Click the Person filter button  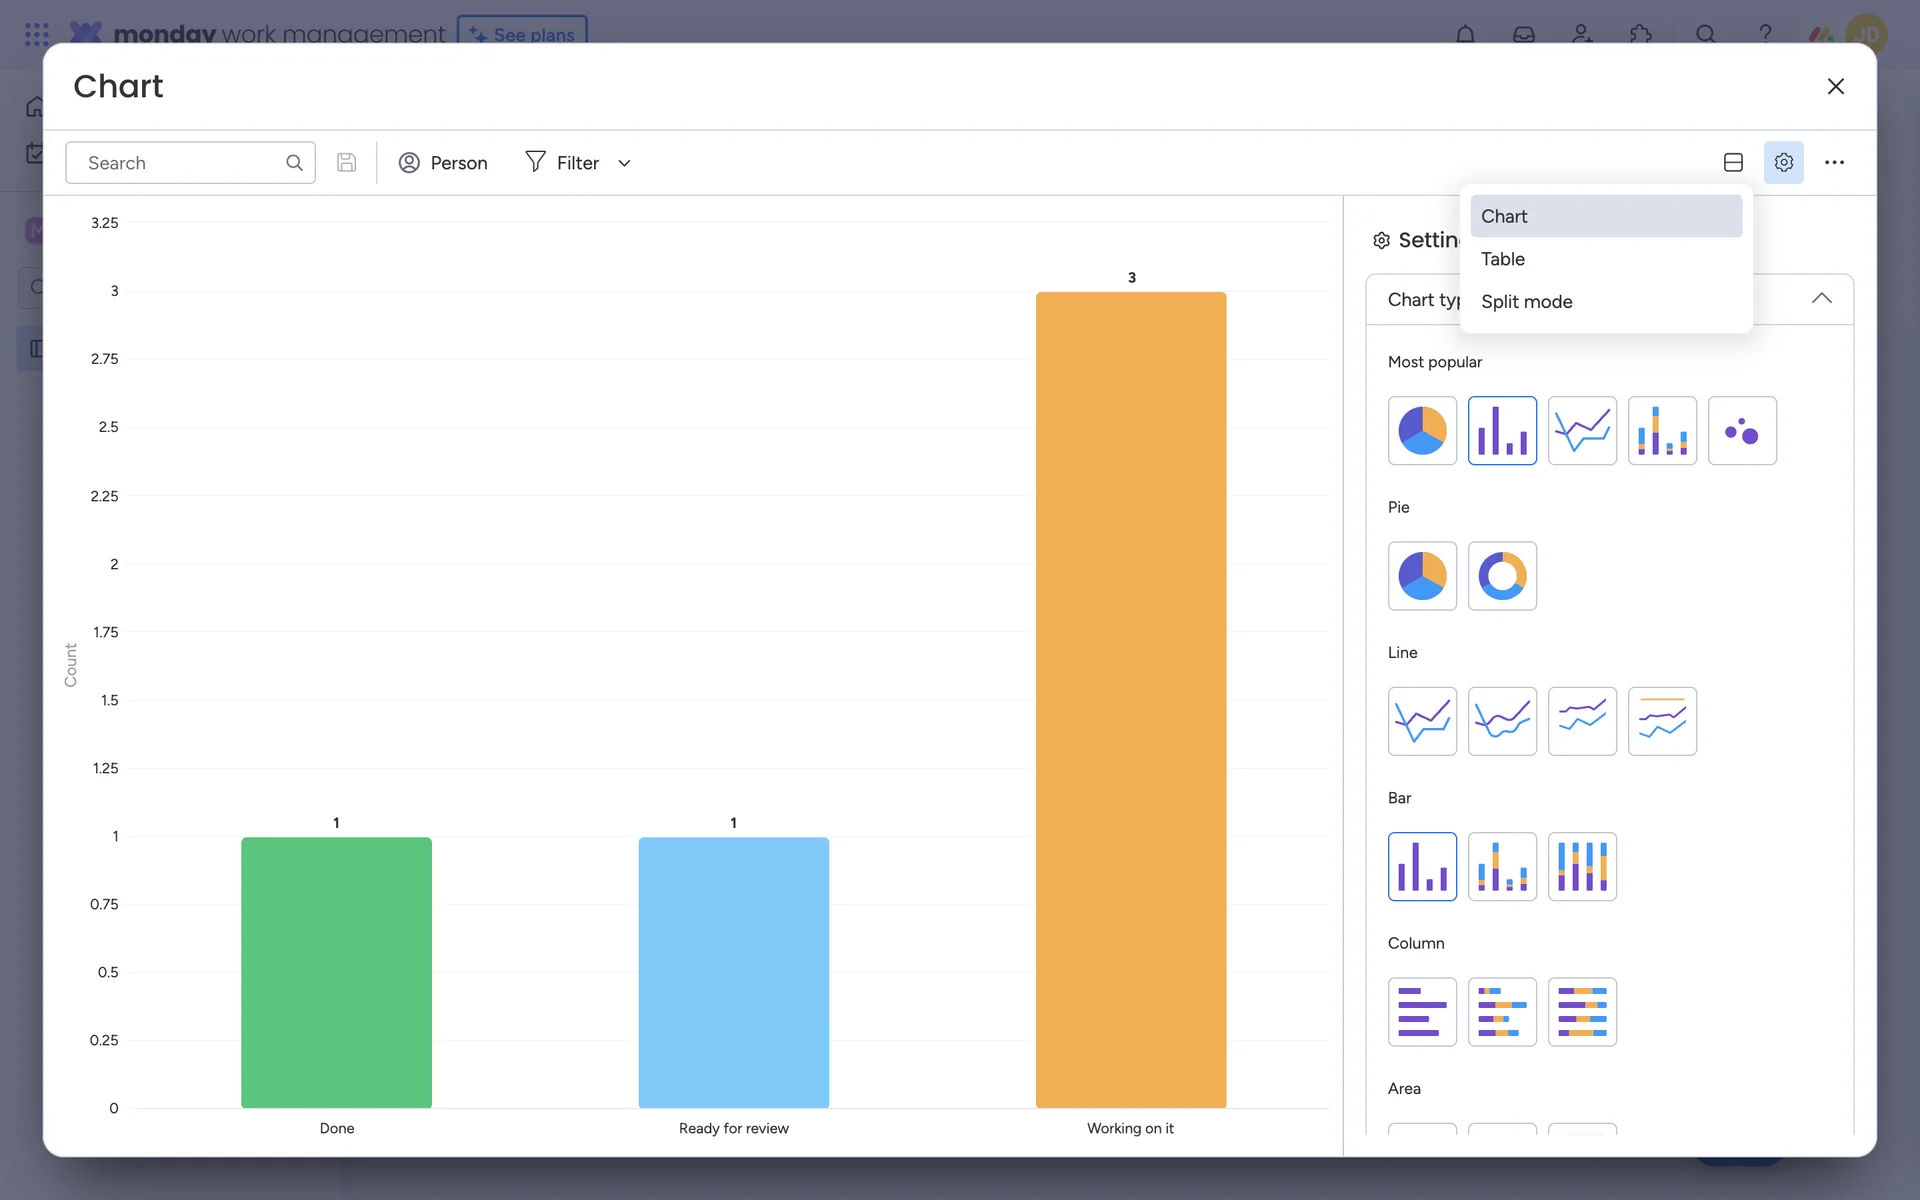click(x=443, y=163)
